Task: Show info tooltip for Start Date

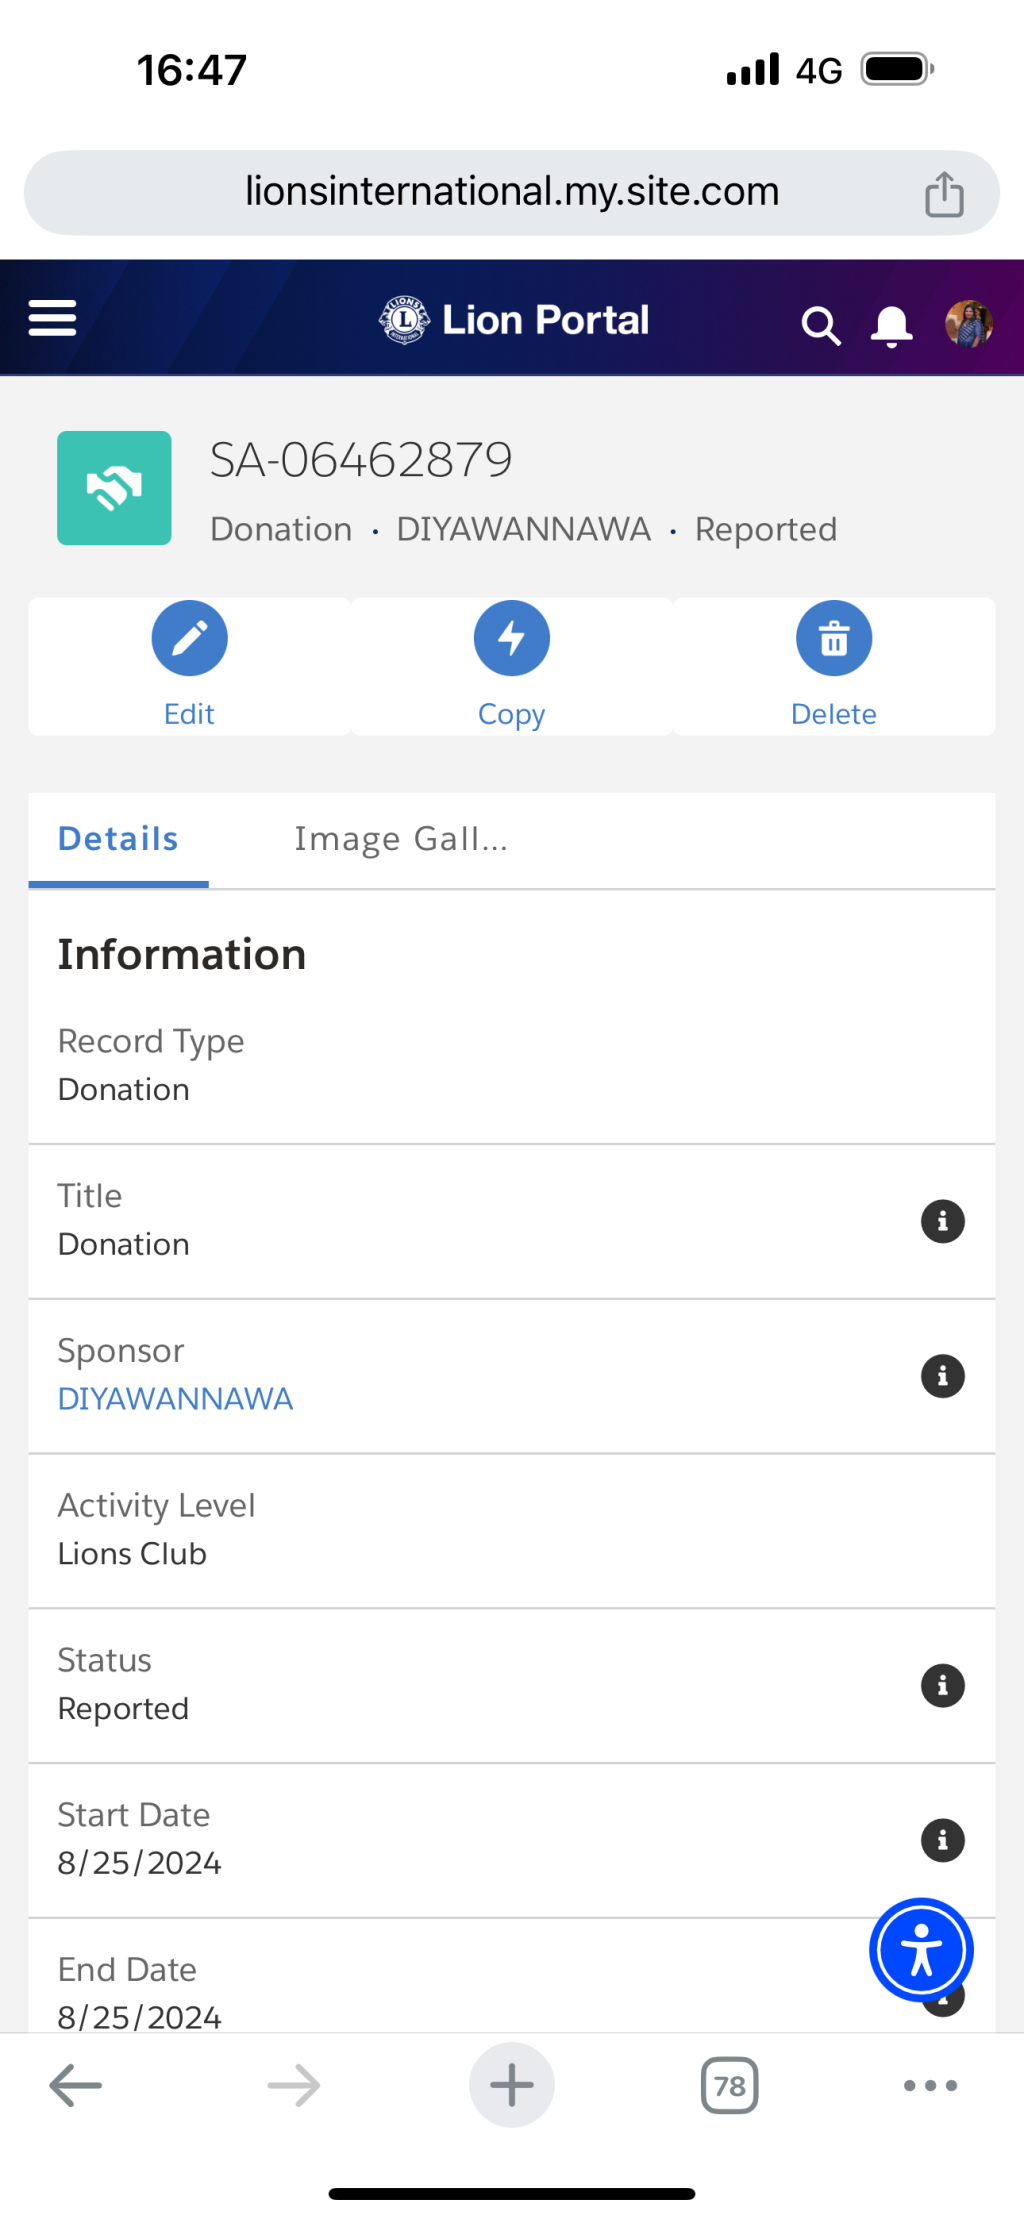Action: coord(942,1840)
